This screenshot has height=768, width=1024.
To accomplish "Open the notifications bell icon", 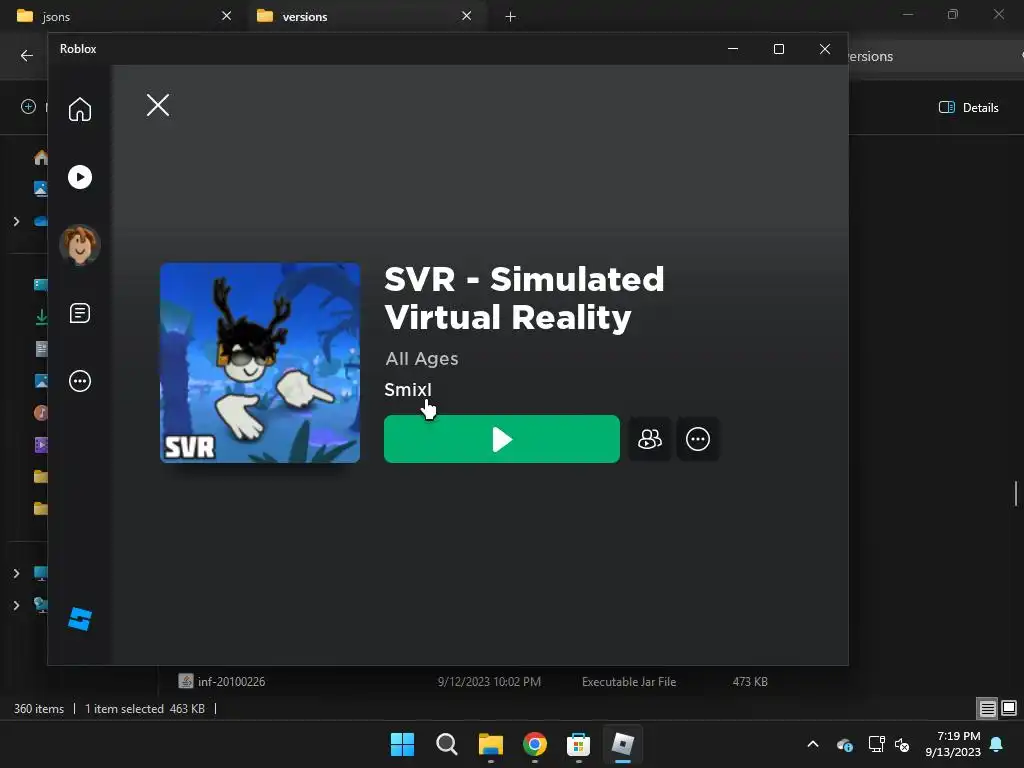I will 997,744.
